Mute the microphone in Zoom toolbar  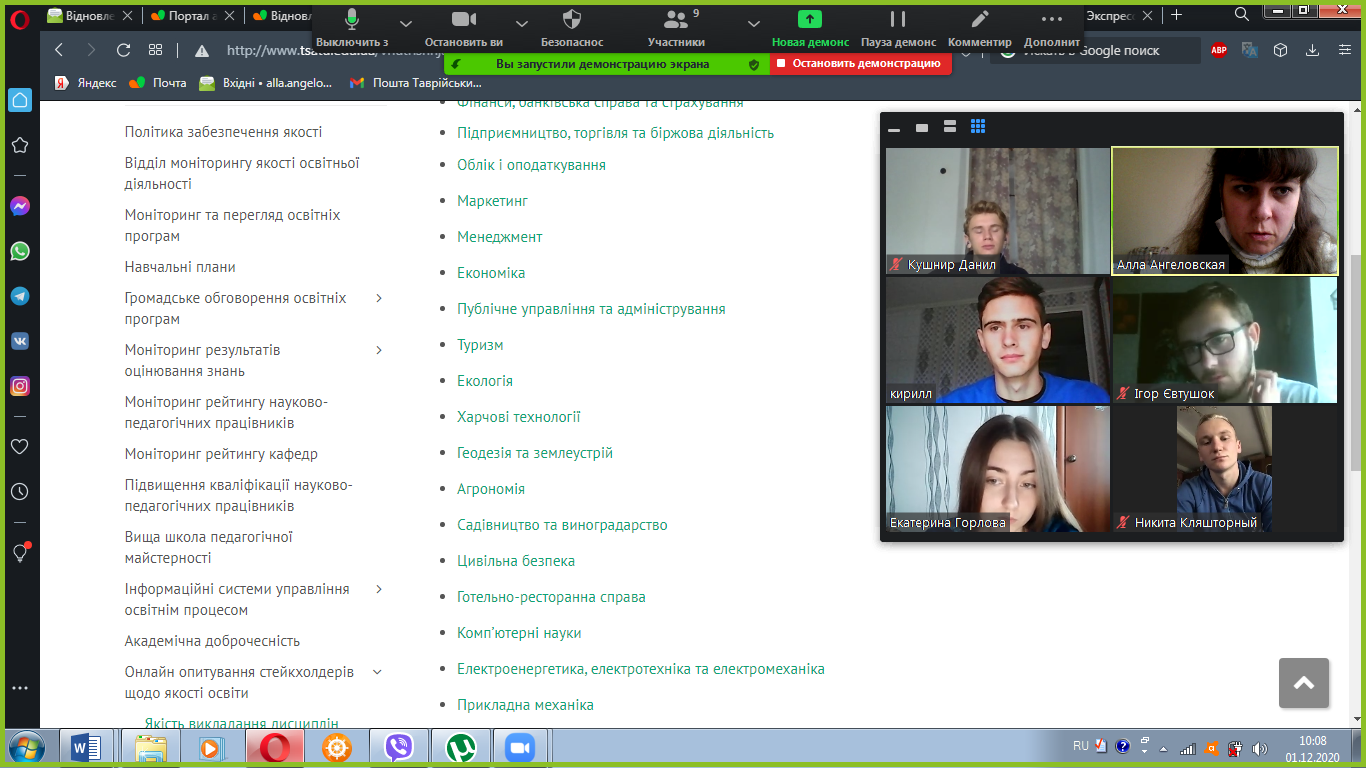tap(352, 19)
